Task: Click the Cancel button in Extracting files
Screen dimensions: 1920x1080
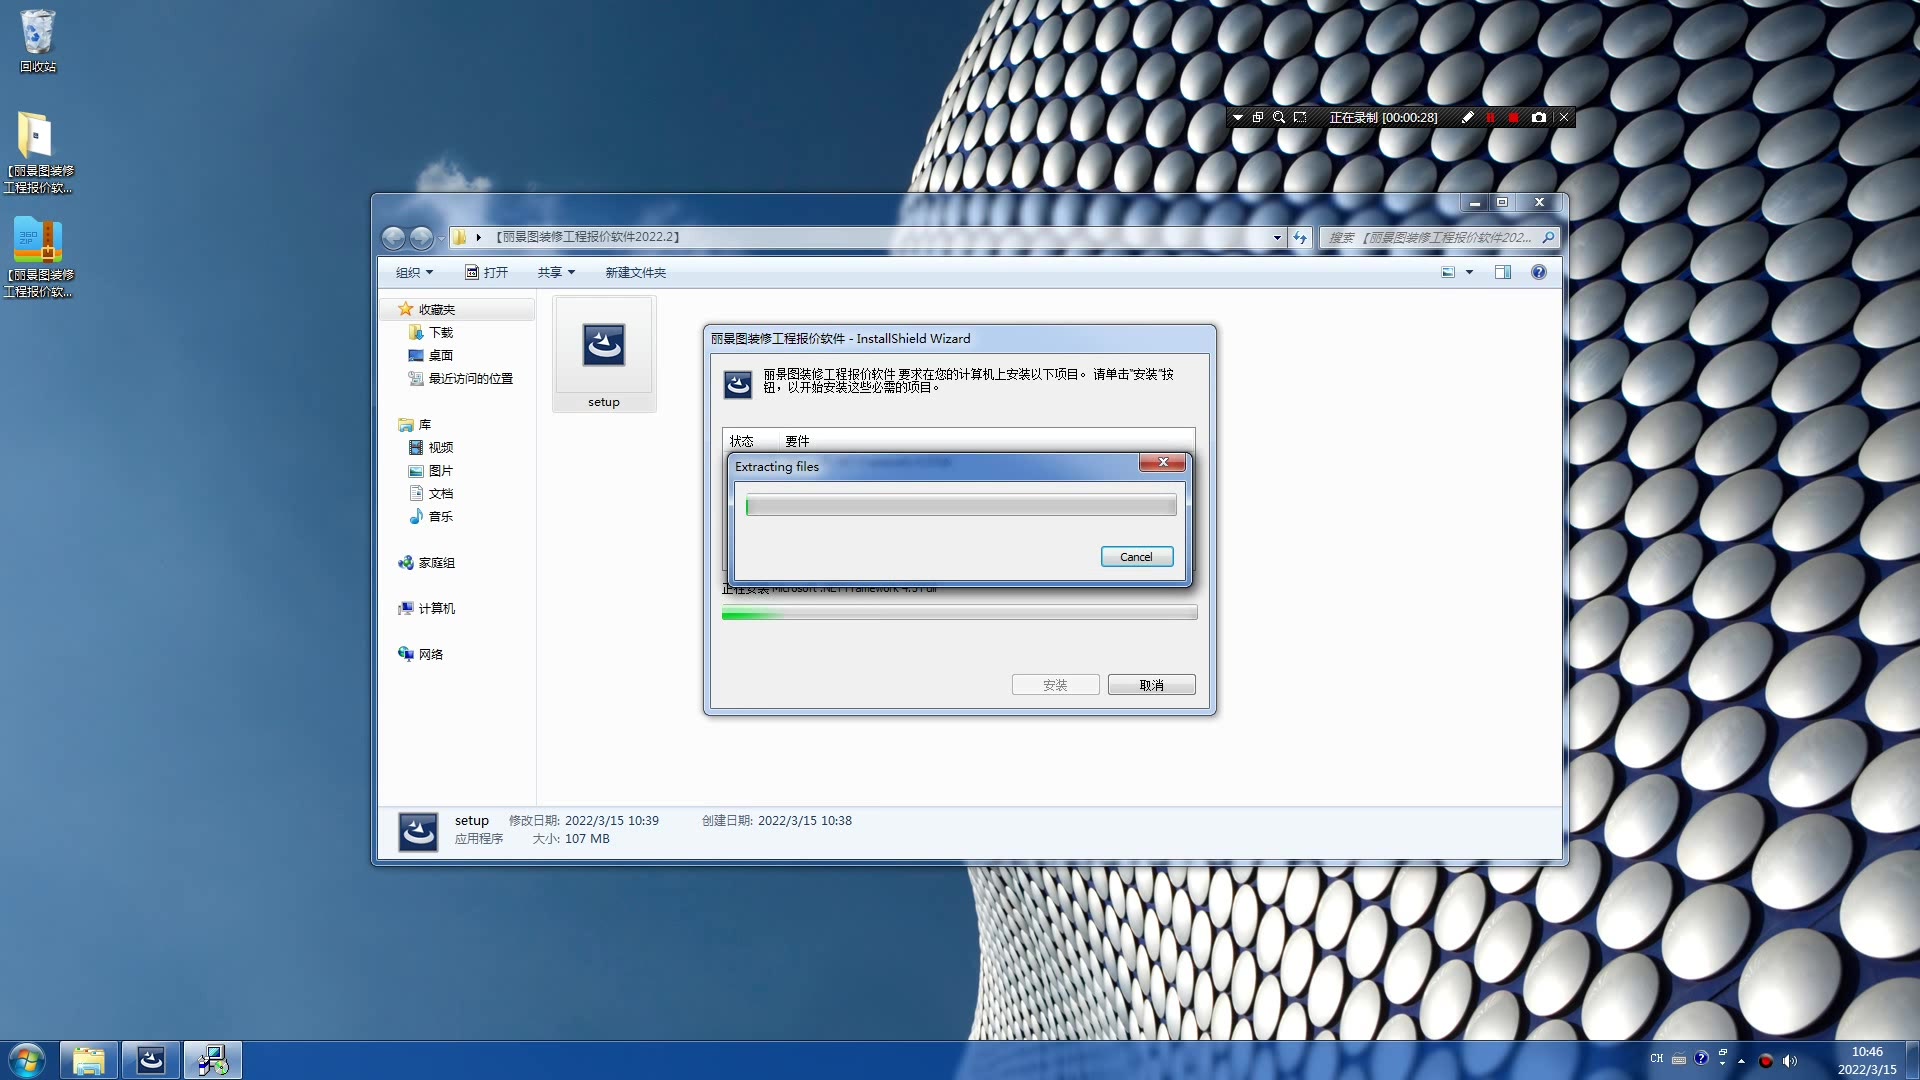Action: point(1136,557)
